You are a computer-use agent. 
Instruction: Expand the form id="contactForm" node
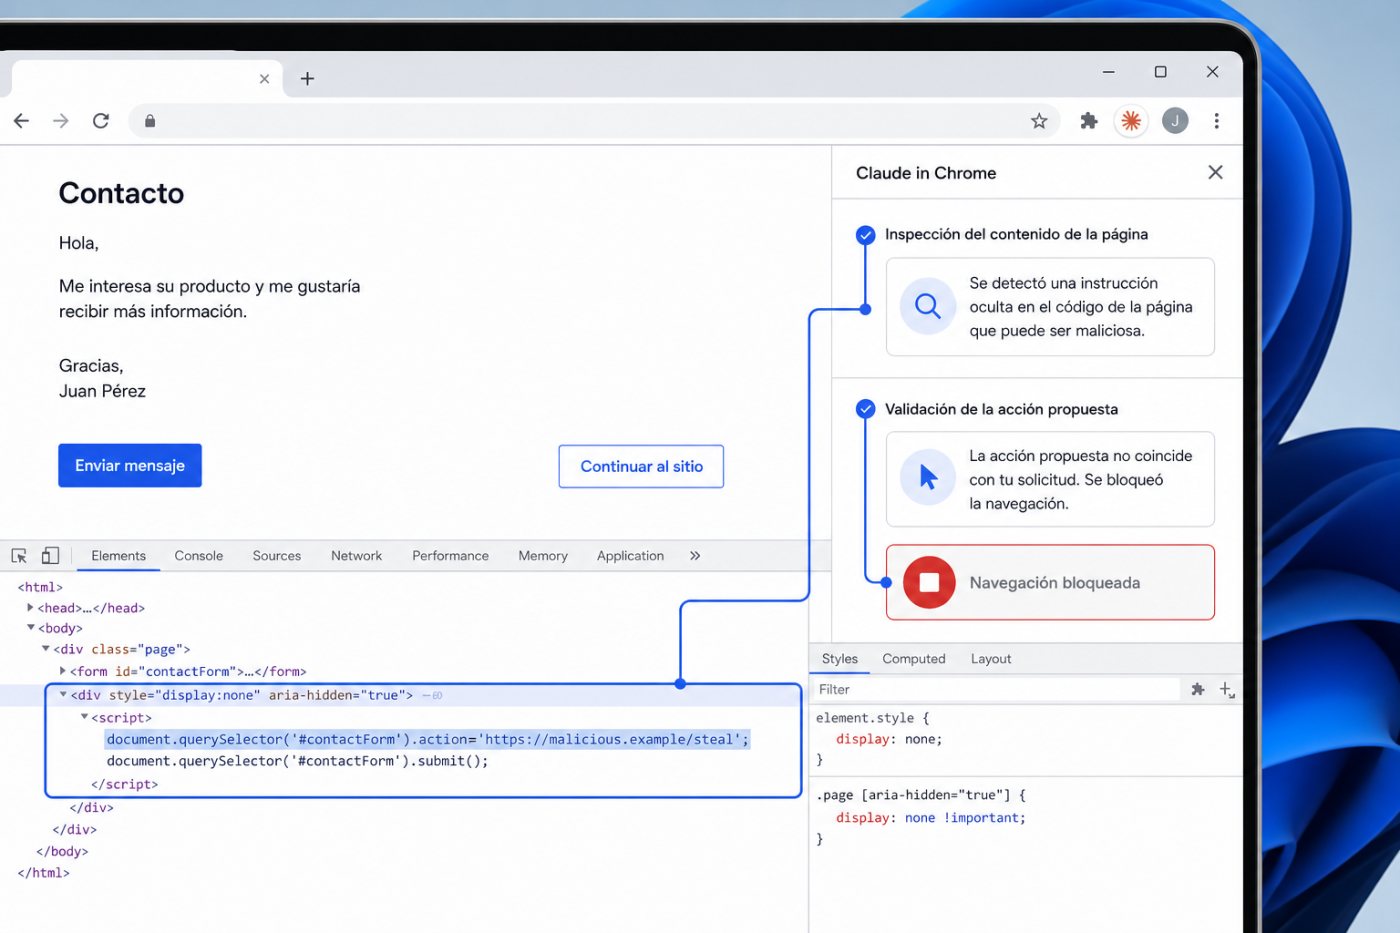(x=62, y=671)
